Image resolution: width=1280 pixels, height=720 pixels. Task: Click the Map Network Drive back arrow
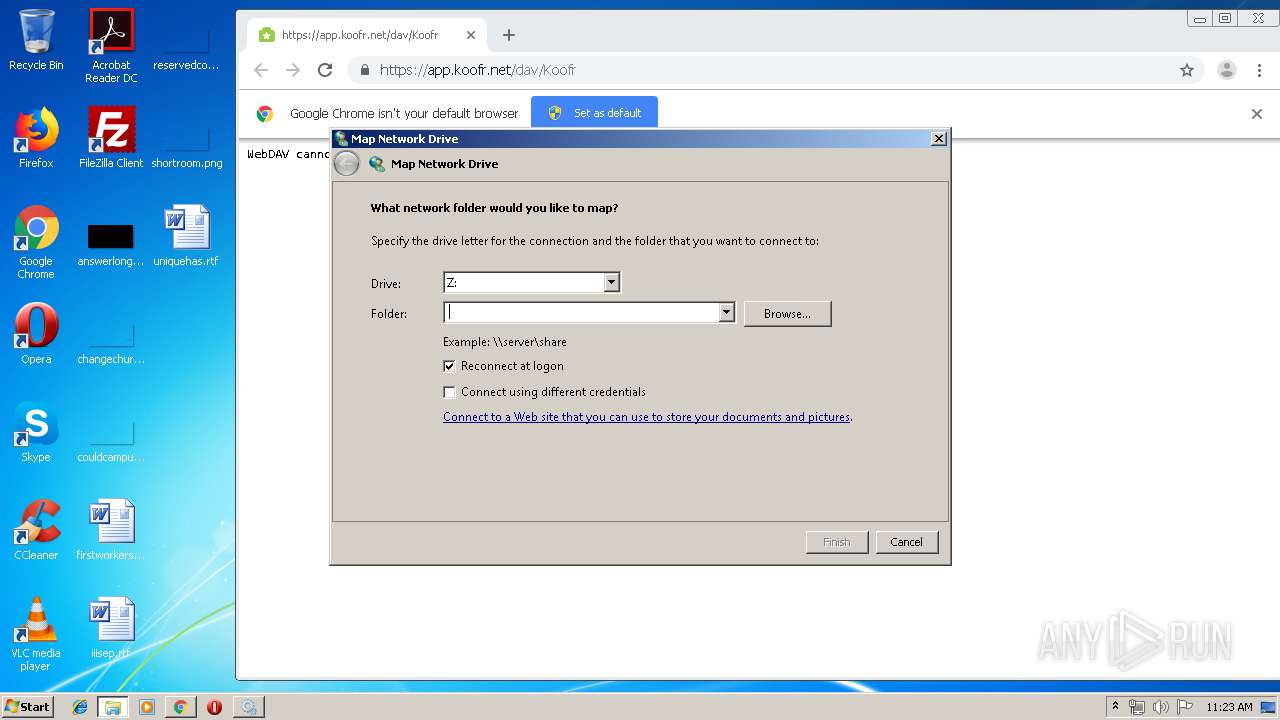point(346,164)
